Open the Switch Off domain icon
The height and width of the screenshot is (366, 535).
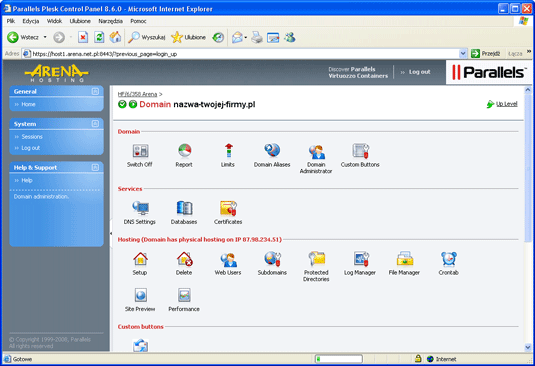140,151
